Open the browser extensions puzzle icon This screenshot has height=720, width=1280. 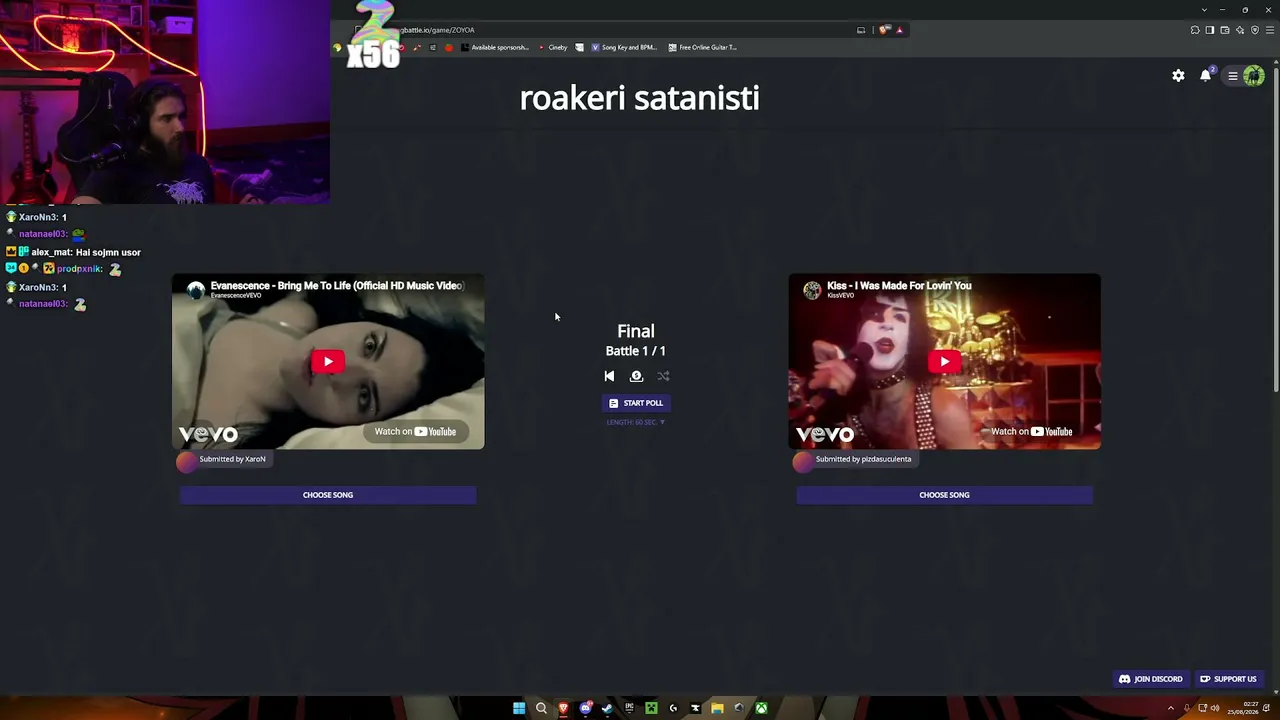coord(1195,30)
